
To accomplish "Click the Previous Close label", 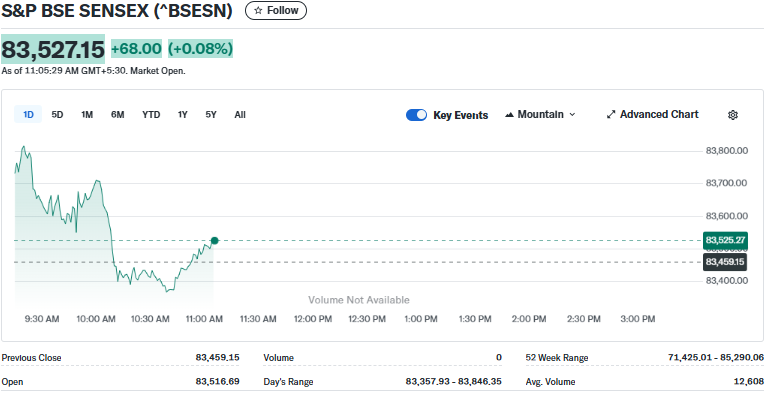I will pos(31,358).
